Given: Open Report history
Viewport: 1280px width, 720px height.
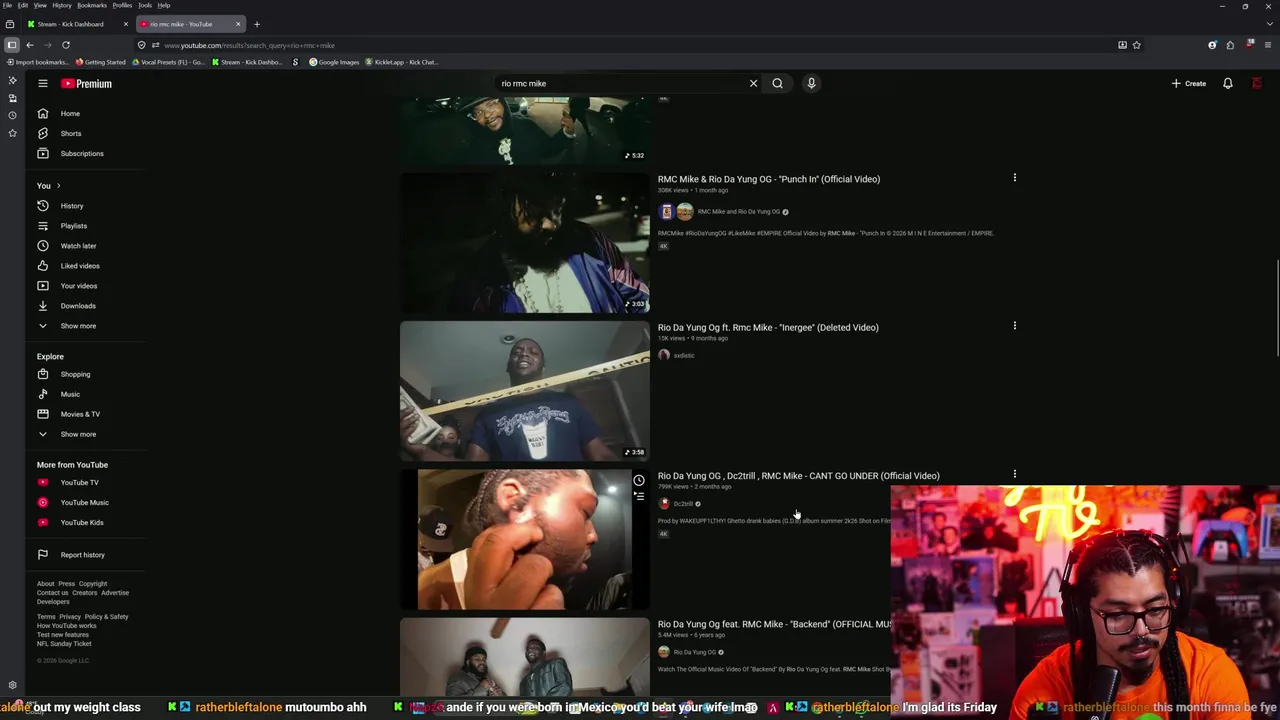Looking at the screenshot, I should click(82, 555).
